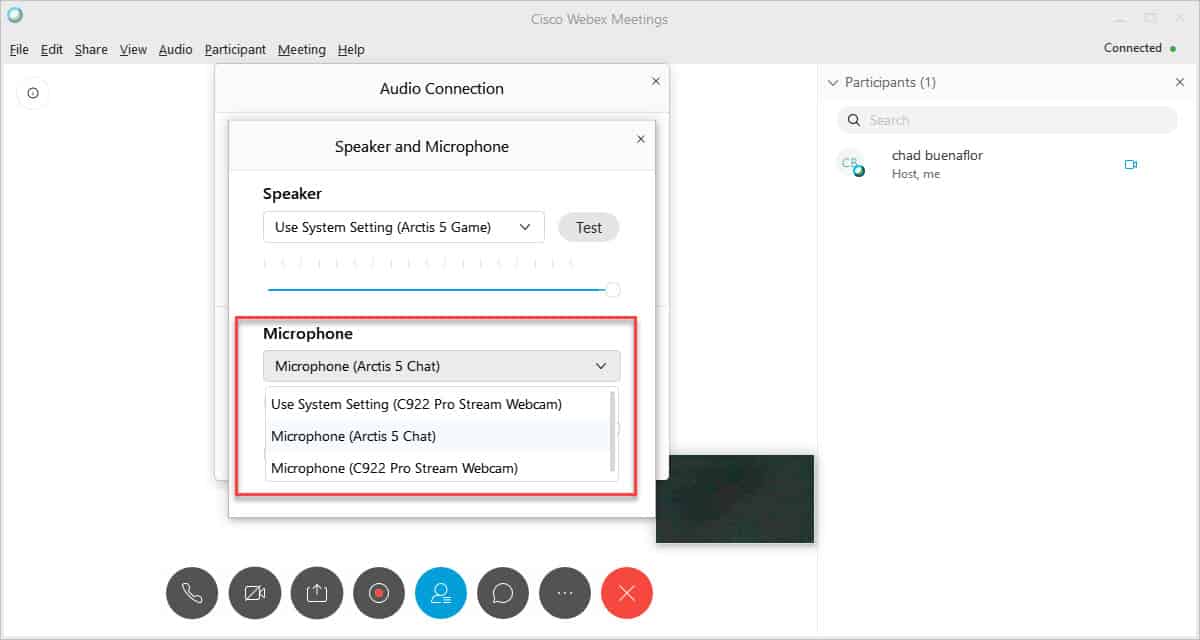The height and width of the screenshot is (640, 1200).
Task: Open the Participant menu
Action: tap(235, 49)
